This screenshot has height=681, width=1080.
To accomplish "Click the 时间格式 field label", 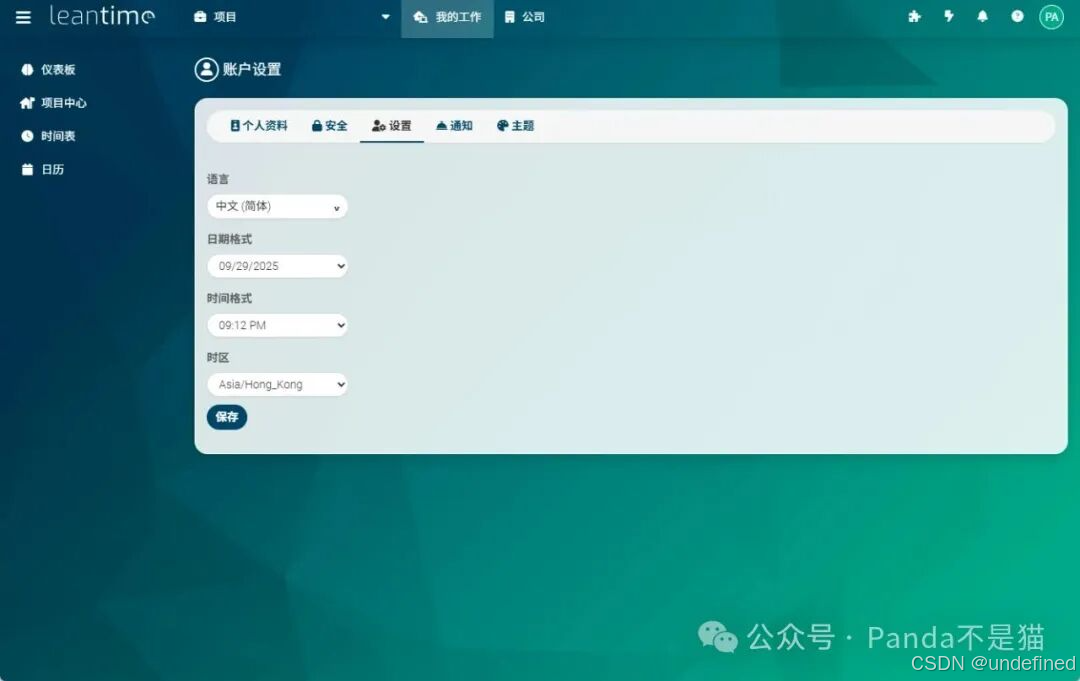I will (229, 298).
